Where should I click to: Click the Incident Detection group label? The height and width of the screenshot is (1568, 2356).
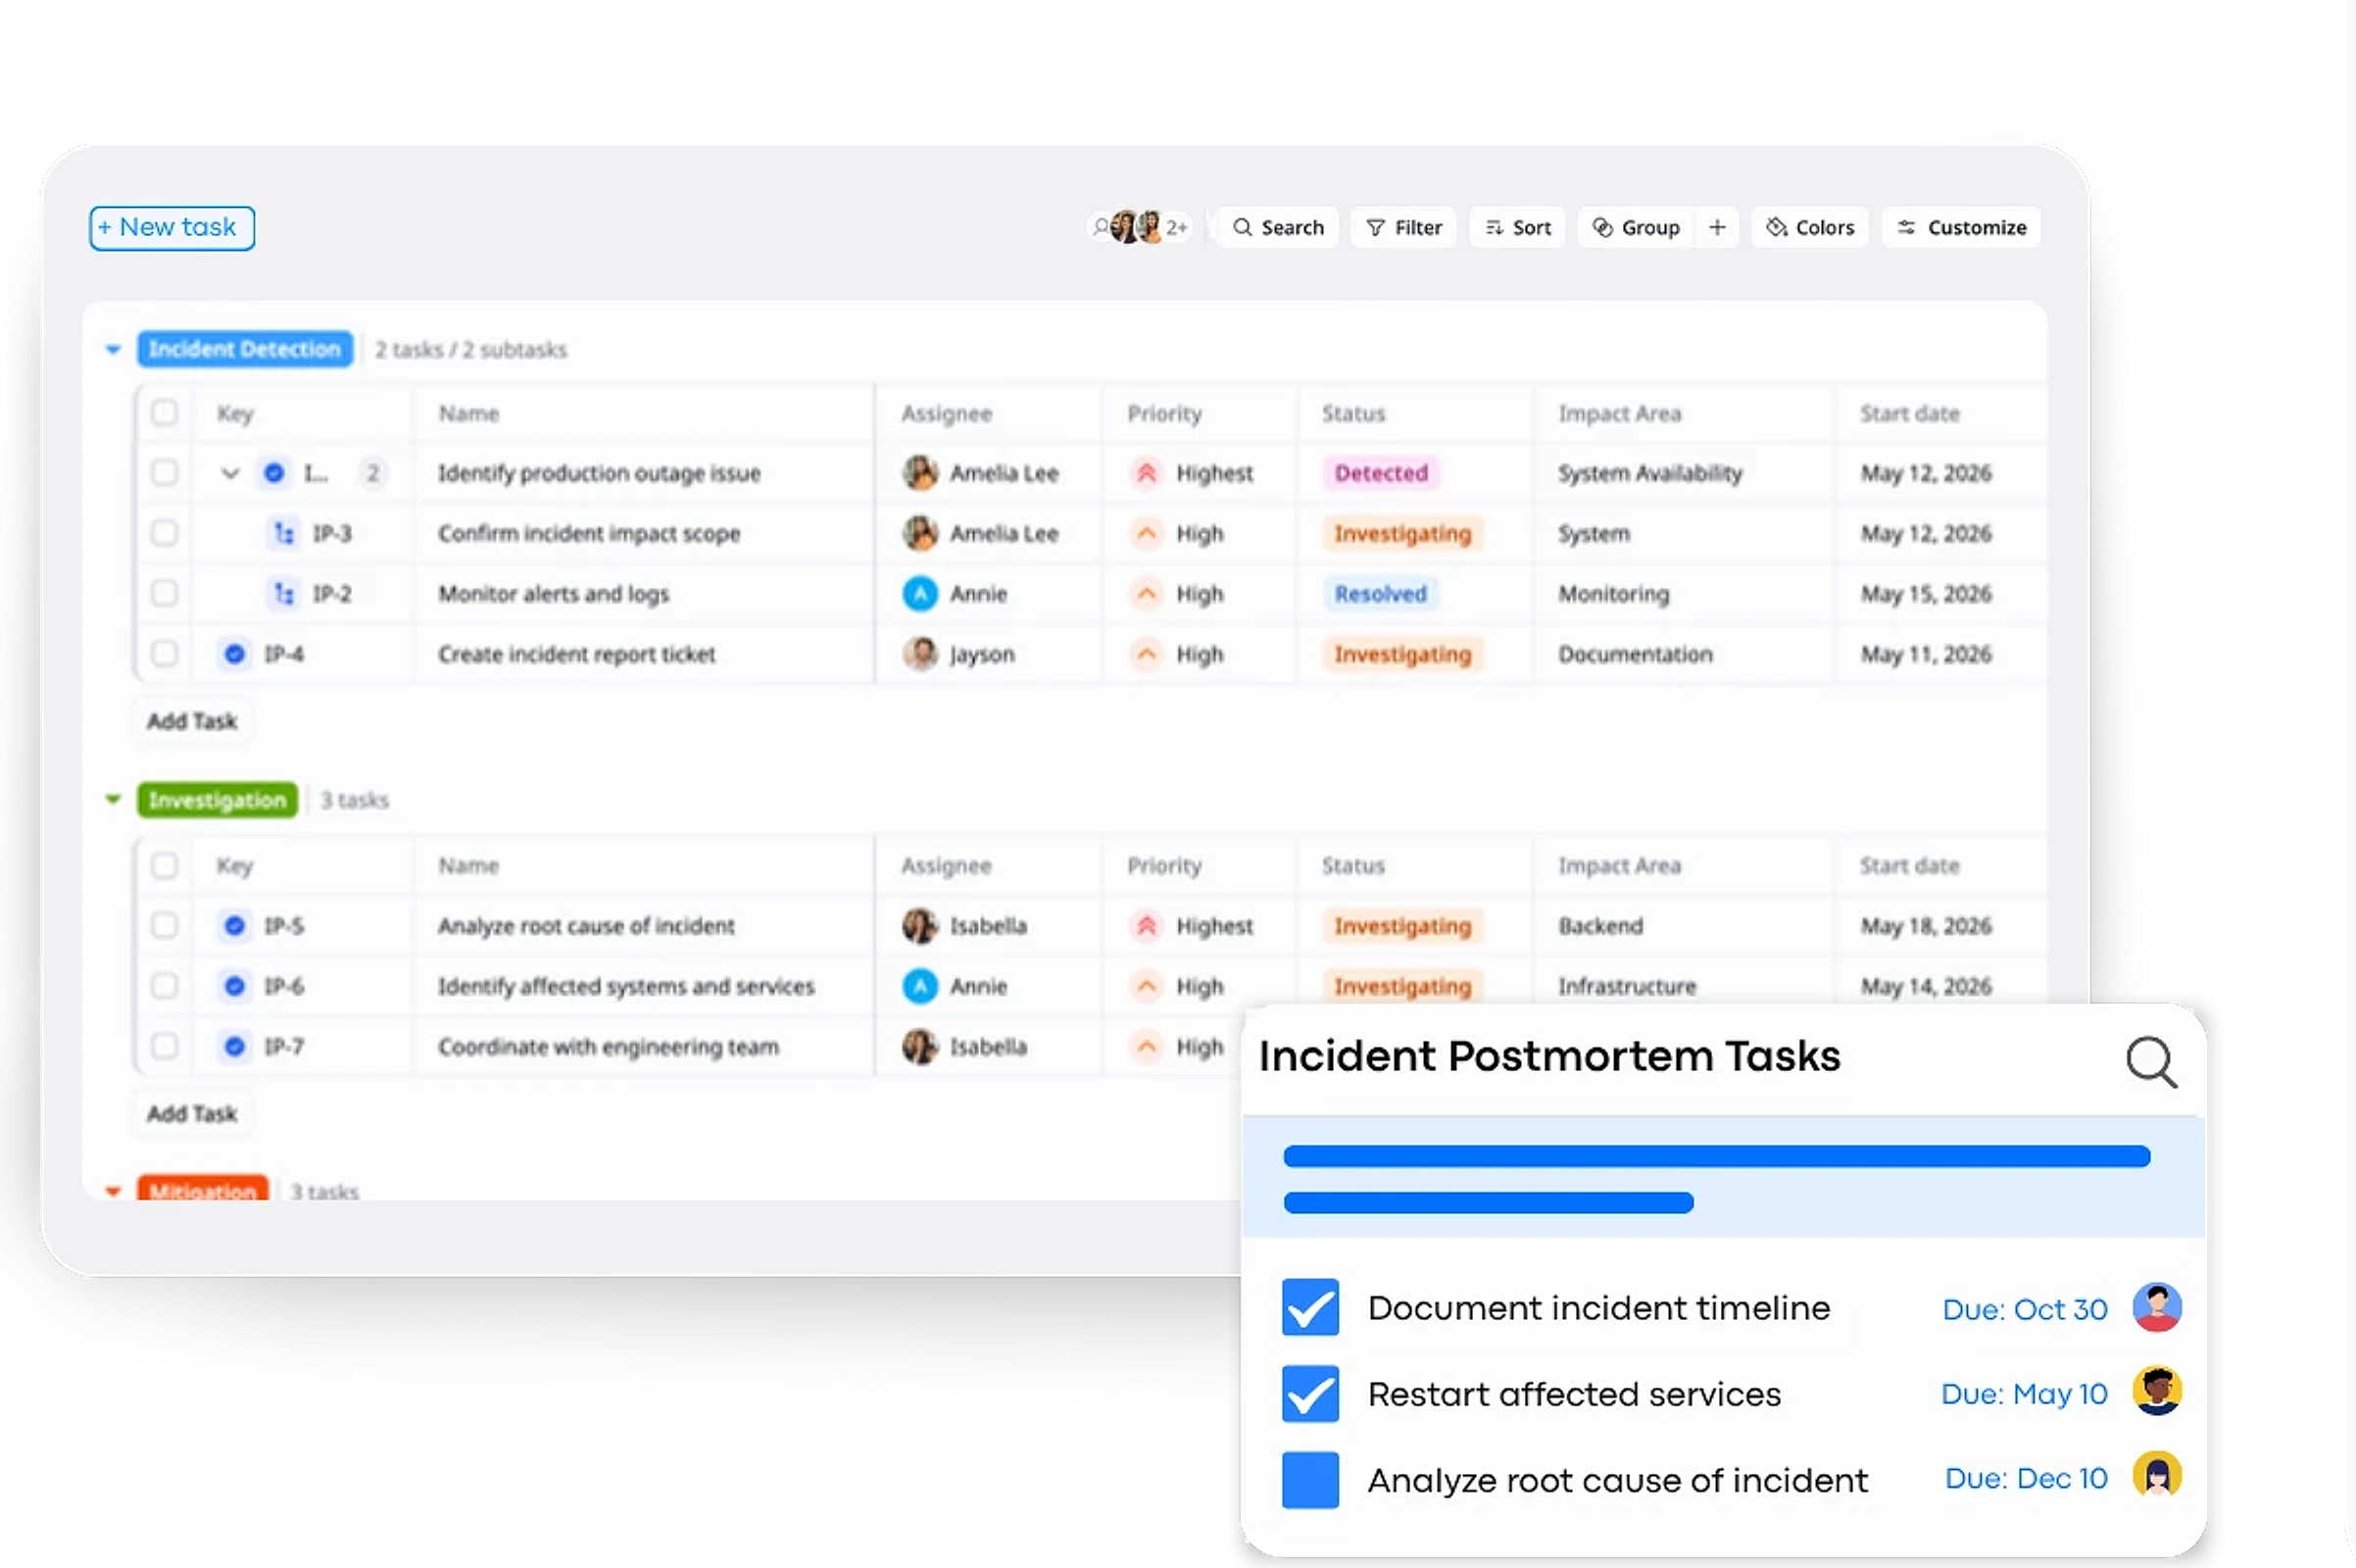(245, 350)
